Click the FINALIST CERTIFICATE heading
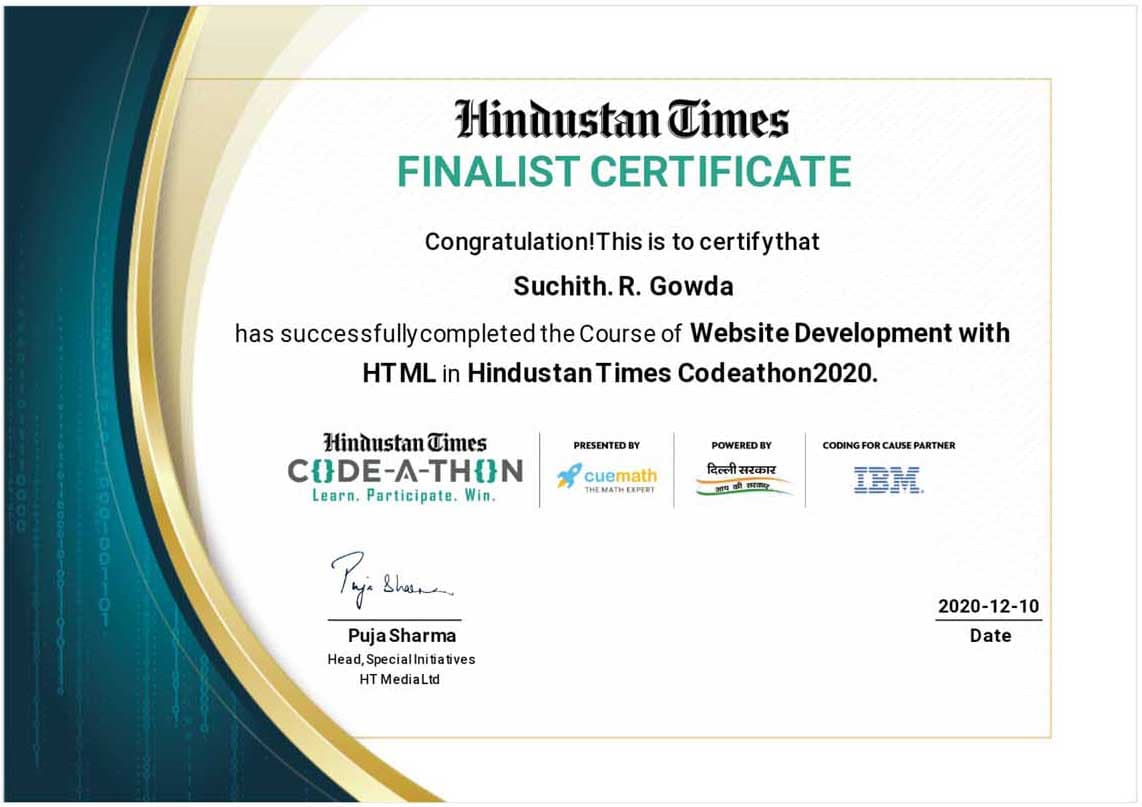The width and height of the screenshot is (1142, 807). tap(623, 172)
